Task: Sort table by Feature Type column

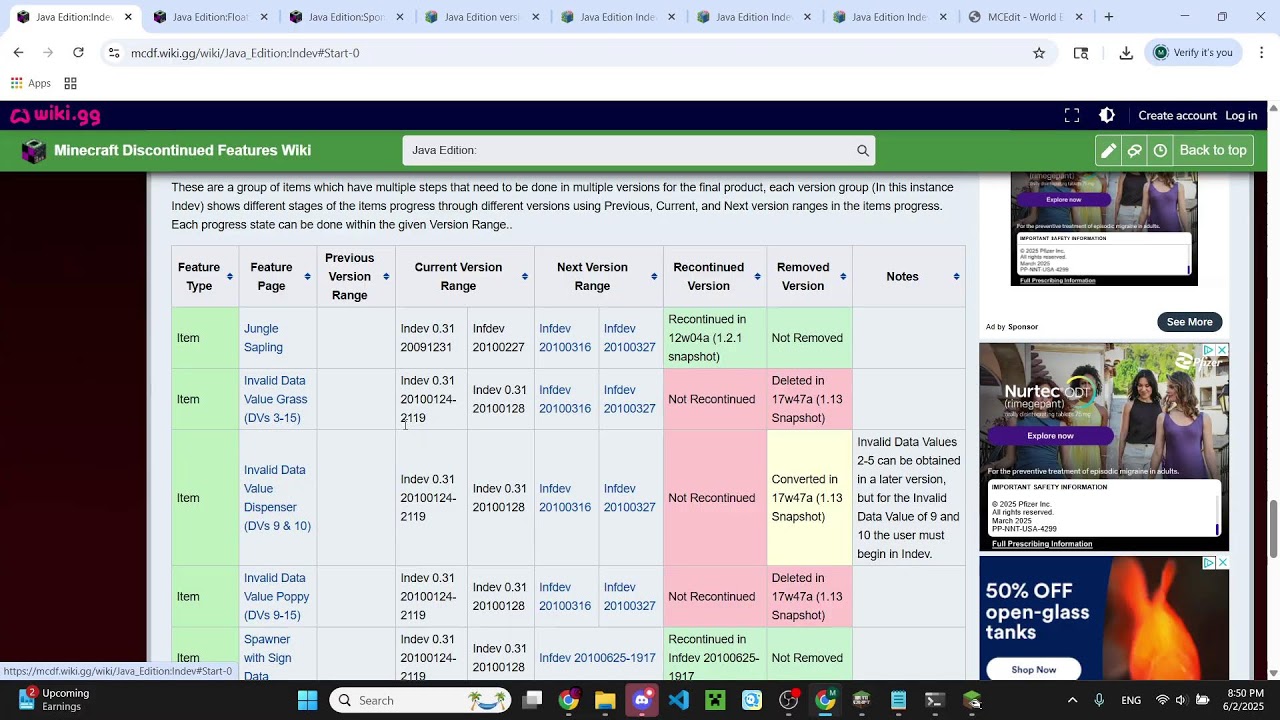Action: coord(230,277)
